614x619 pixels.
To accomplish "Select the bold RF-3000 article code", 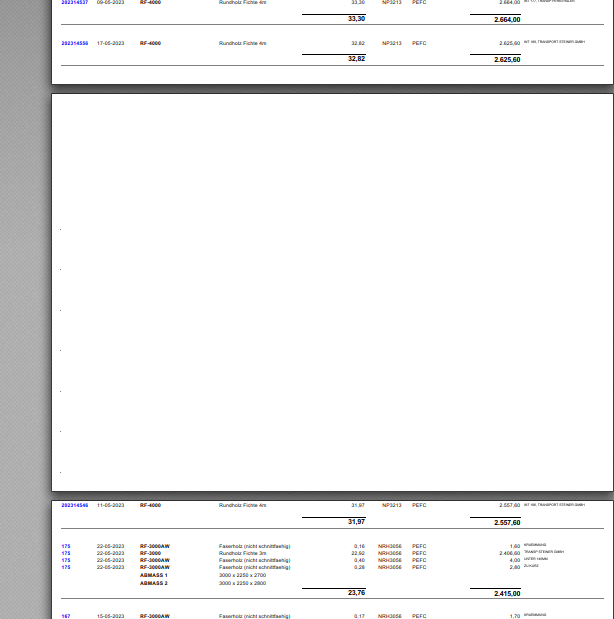I will (x=150, y=553).
